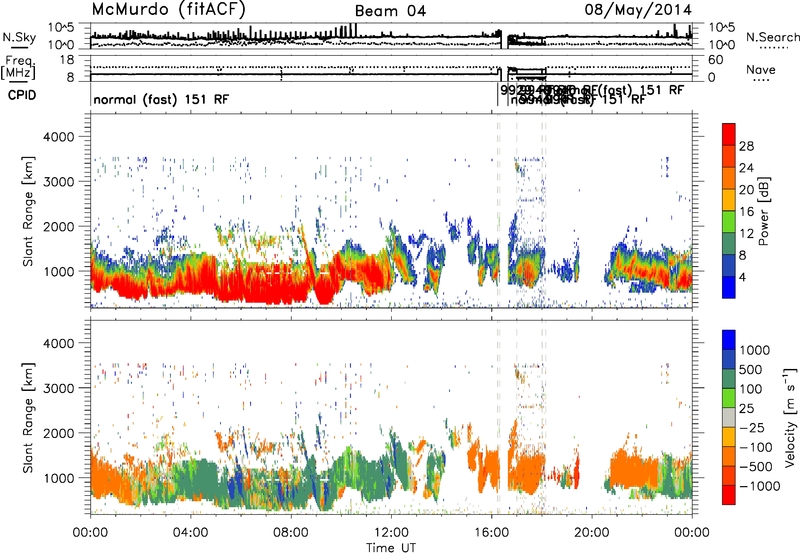Click the velocity colorbar tick value -25
The image size is (800, 554).
pos(755,428)
